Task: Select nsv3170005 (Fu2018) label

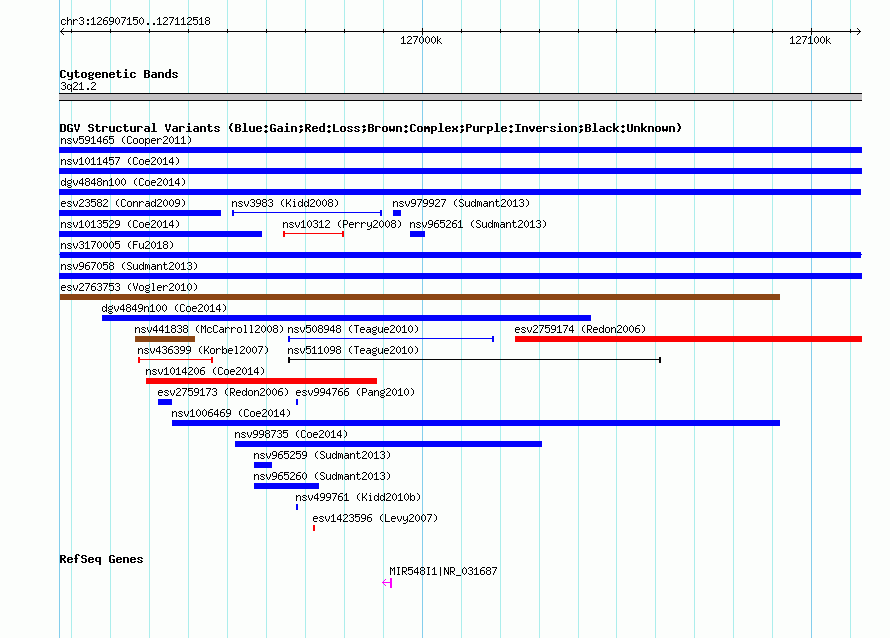Action: coord(117,245)
